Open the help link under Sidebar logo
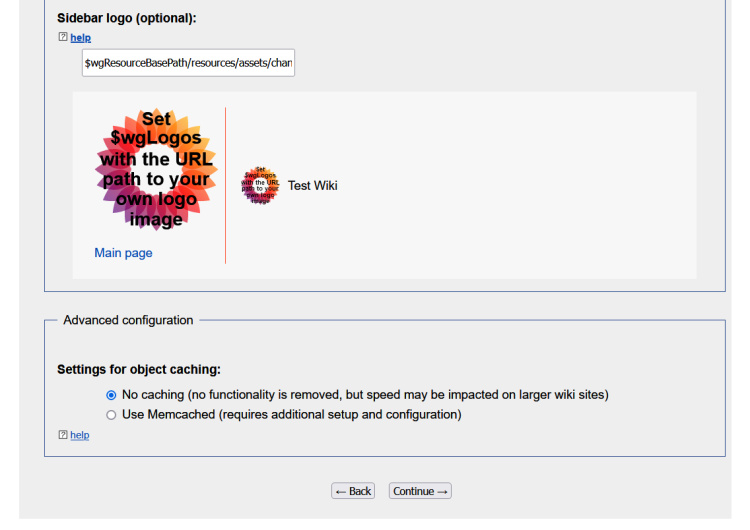Screen dimensions: 750x530 80,38
